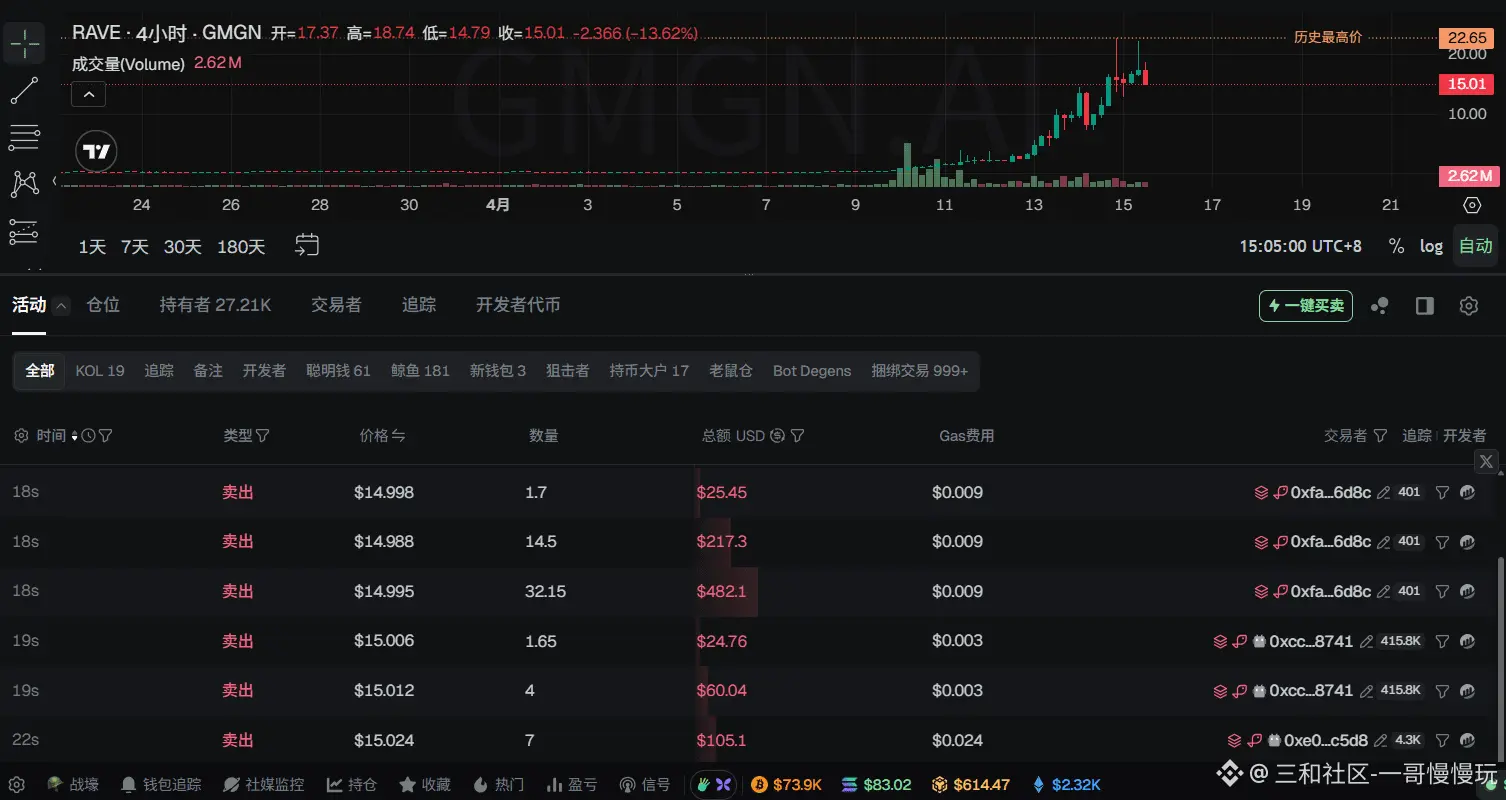This screenshot has height=800, width=1506.
Task: Open the forecast projection tool
Action: click(24, 231)
